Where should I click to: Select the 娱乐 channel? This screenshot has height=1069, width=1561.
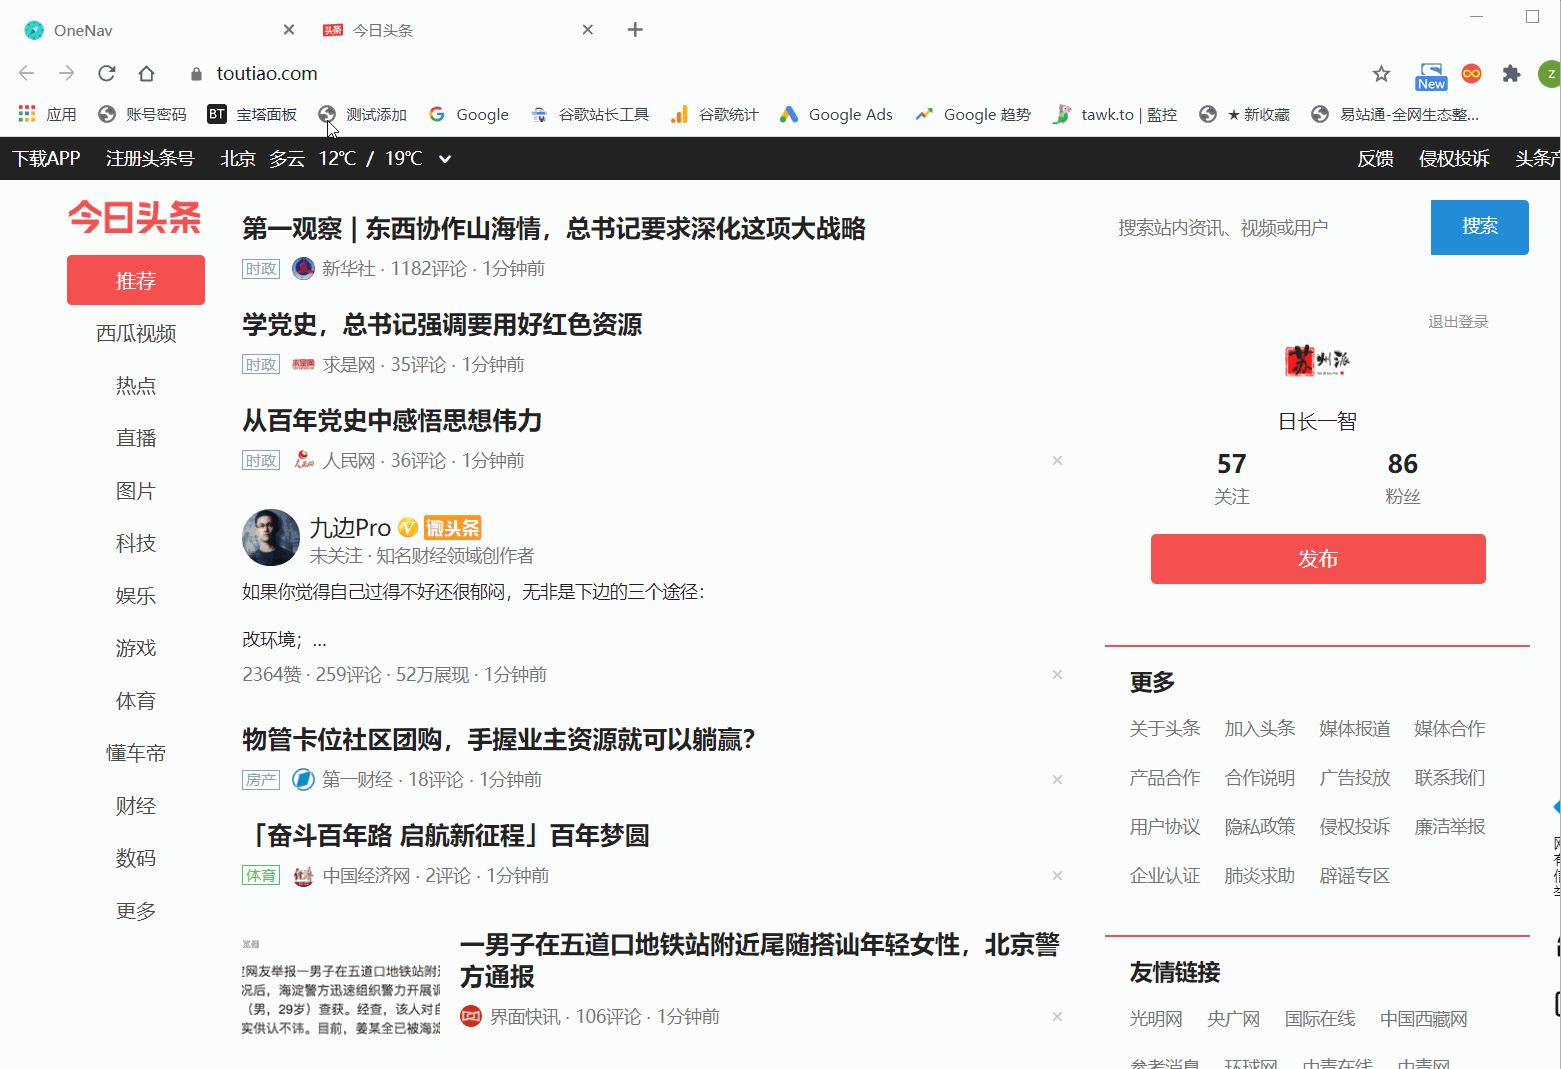pyautogui.click(x=136, y=596)
